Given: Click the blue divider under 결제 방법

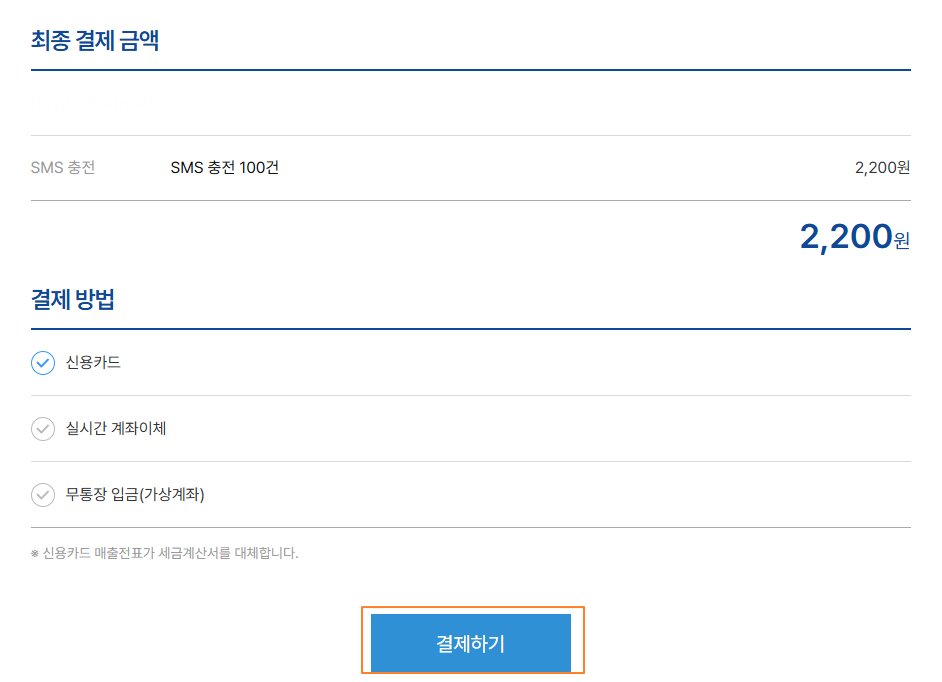Looking at the screenshot, I should point(470,329).
